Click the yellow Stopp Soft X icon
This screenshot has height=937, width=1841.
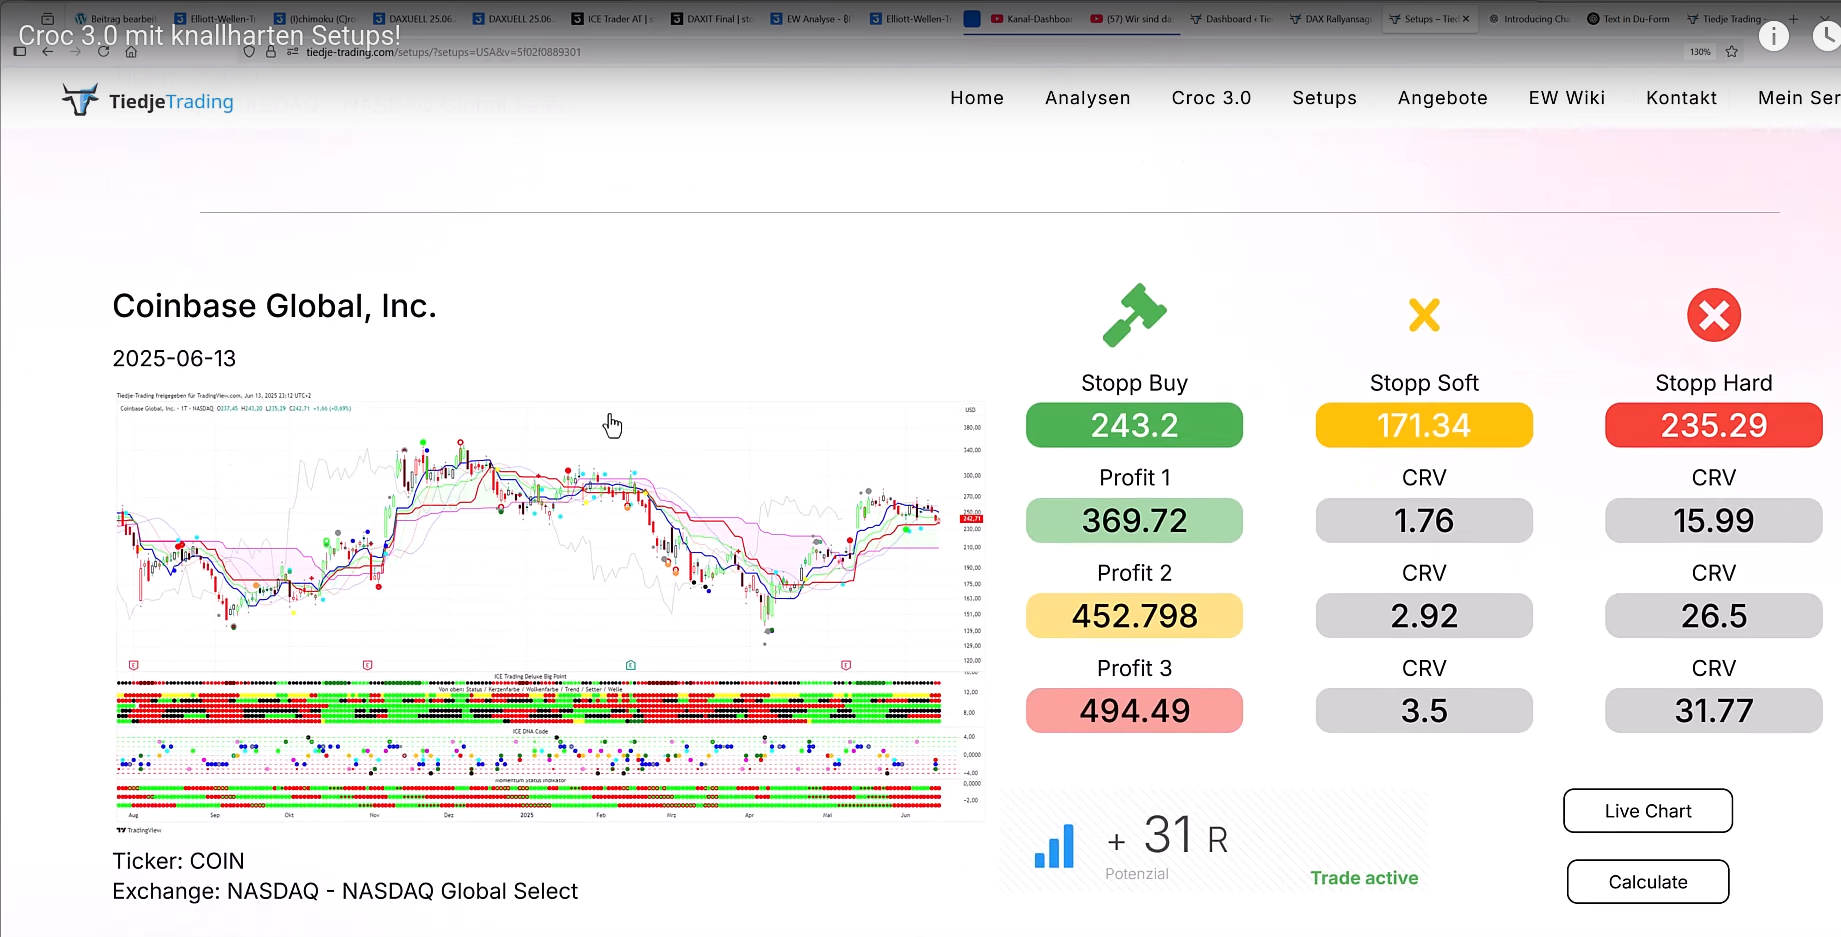pyautogui.click(x=1424, y=315)
